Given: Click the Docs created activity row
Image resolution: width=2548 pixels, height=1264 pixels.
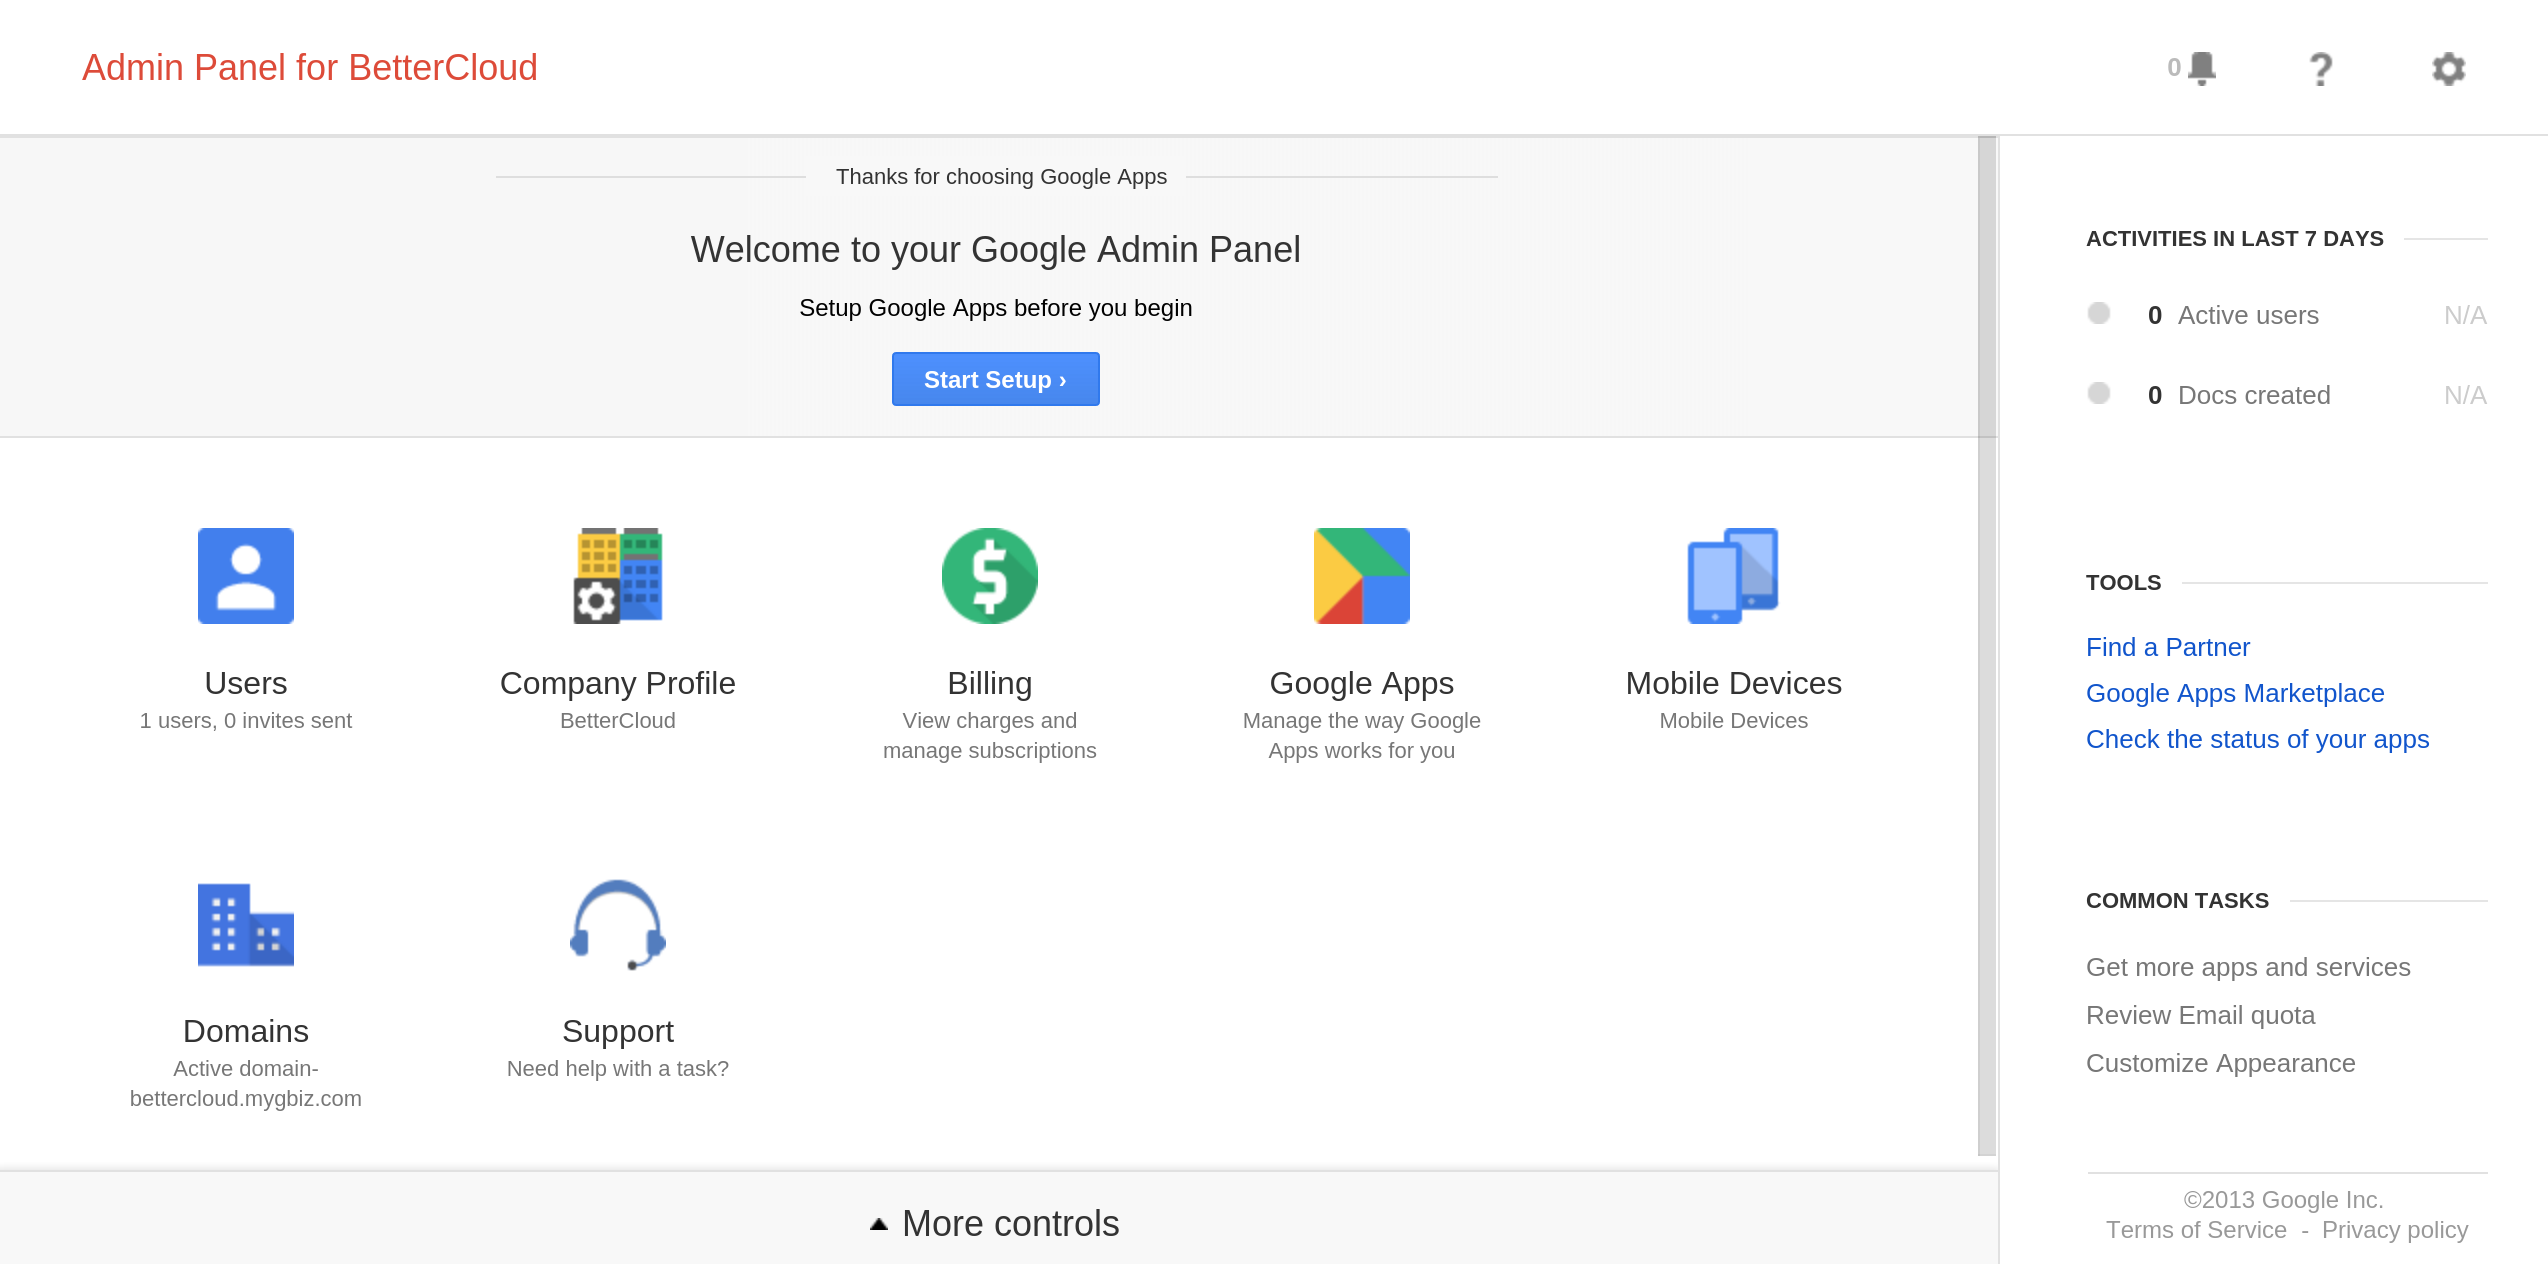Looking at the screenshot, I should pyautogui.click(x=2287, y=395).
